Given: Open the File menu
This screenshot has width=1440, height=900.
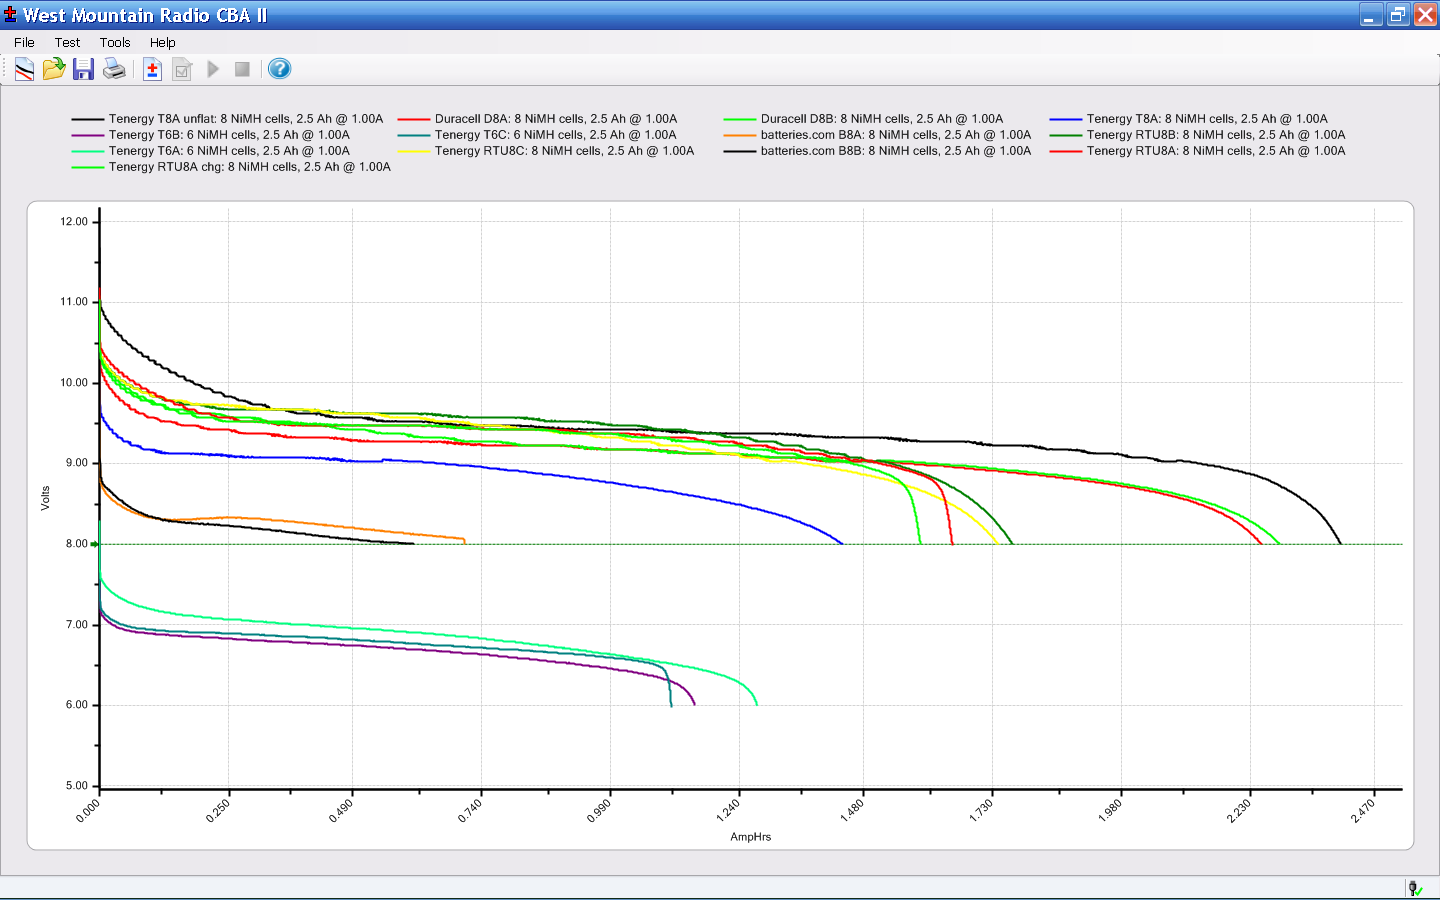Looking at the screenshot, I should [x=24, y=42].
